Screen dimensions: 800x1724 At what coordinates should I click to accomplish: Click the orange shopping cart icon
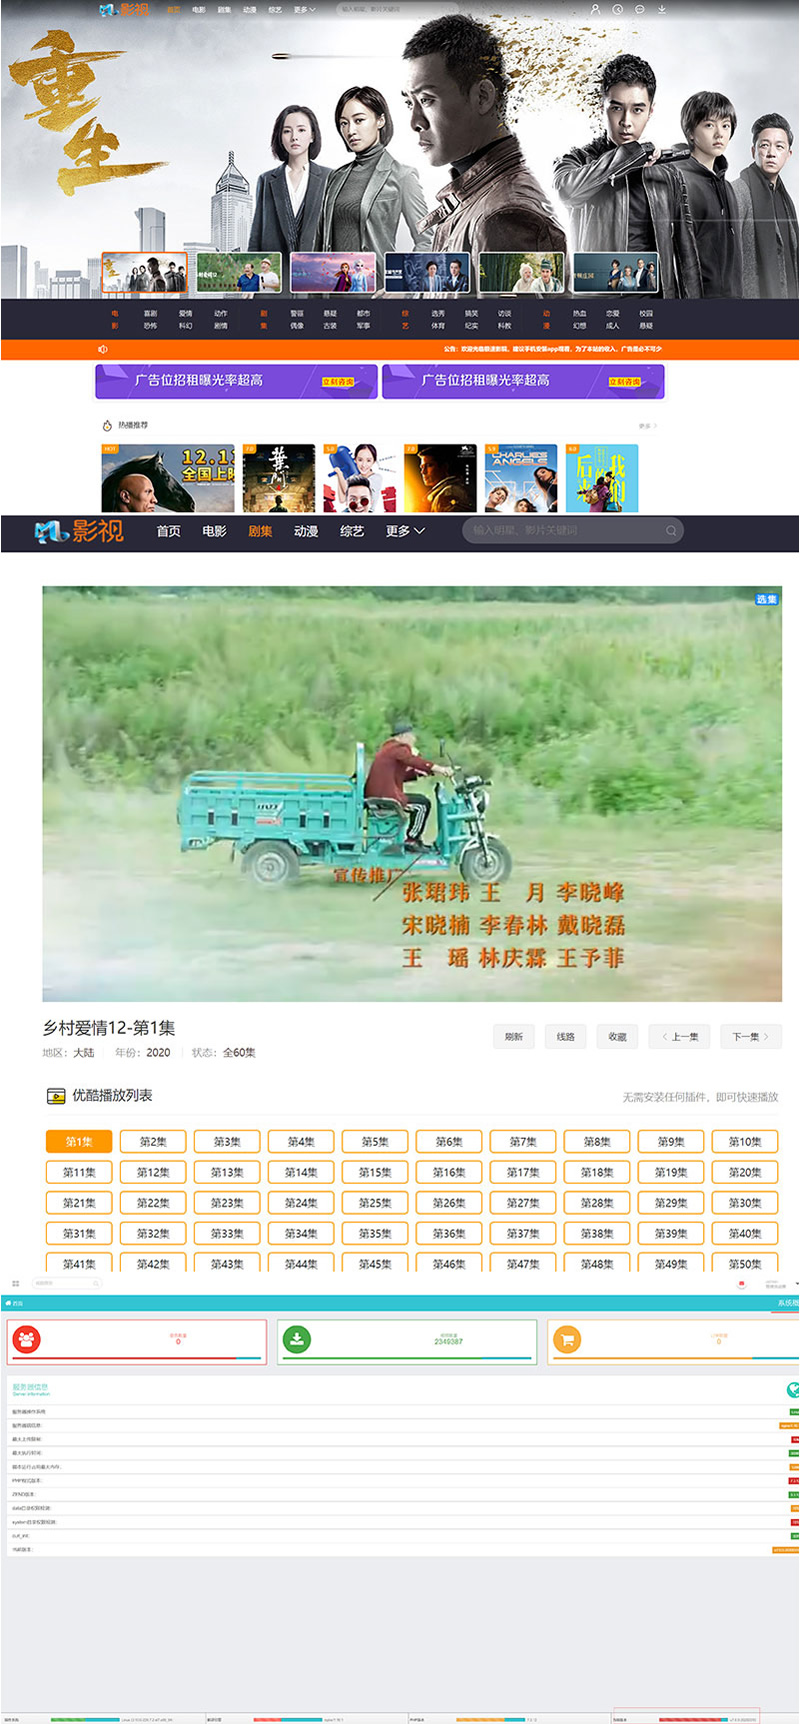click(567, 1340)
